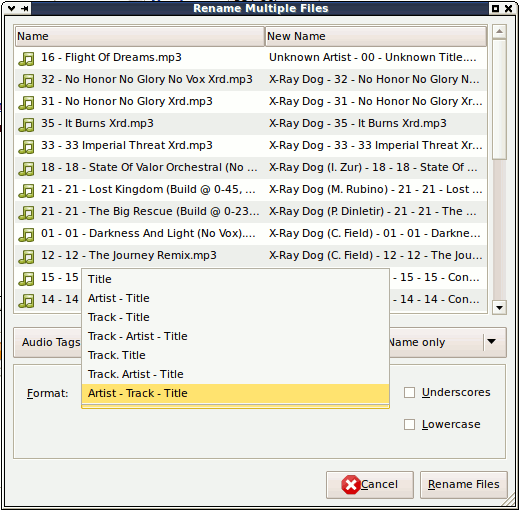
Task: Choose Title format option
Action: pos(235,279)
